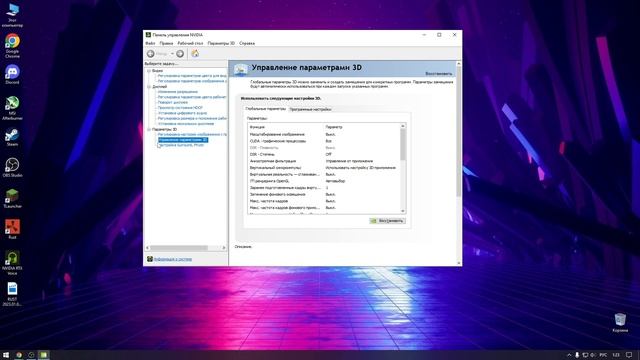Open 'Поворот дисплея' in the task tree
This screenshot has height=360, width=640.
[x=173, y=102]
